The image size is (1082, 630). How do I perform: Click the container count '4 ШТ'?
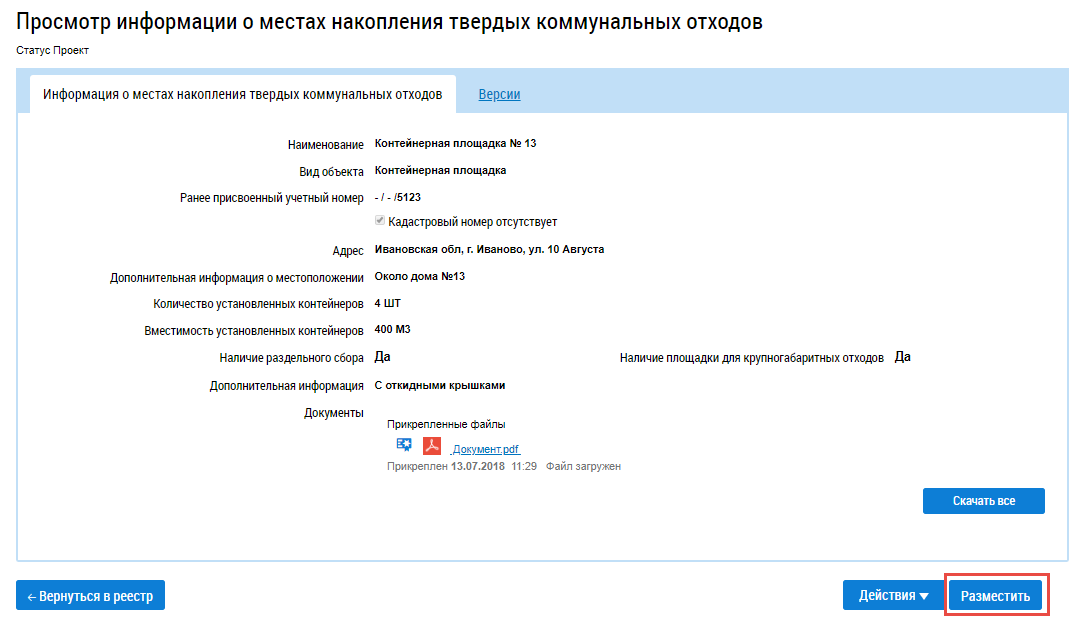pyautogui.click(x=387, y=303)
